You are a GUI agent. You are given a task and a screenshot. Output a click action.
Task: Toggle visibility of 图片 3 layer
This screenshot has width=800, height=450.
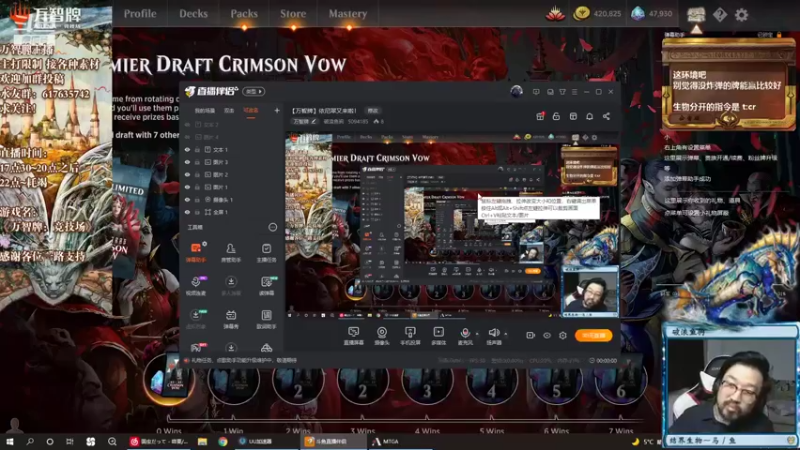point(187,162)
